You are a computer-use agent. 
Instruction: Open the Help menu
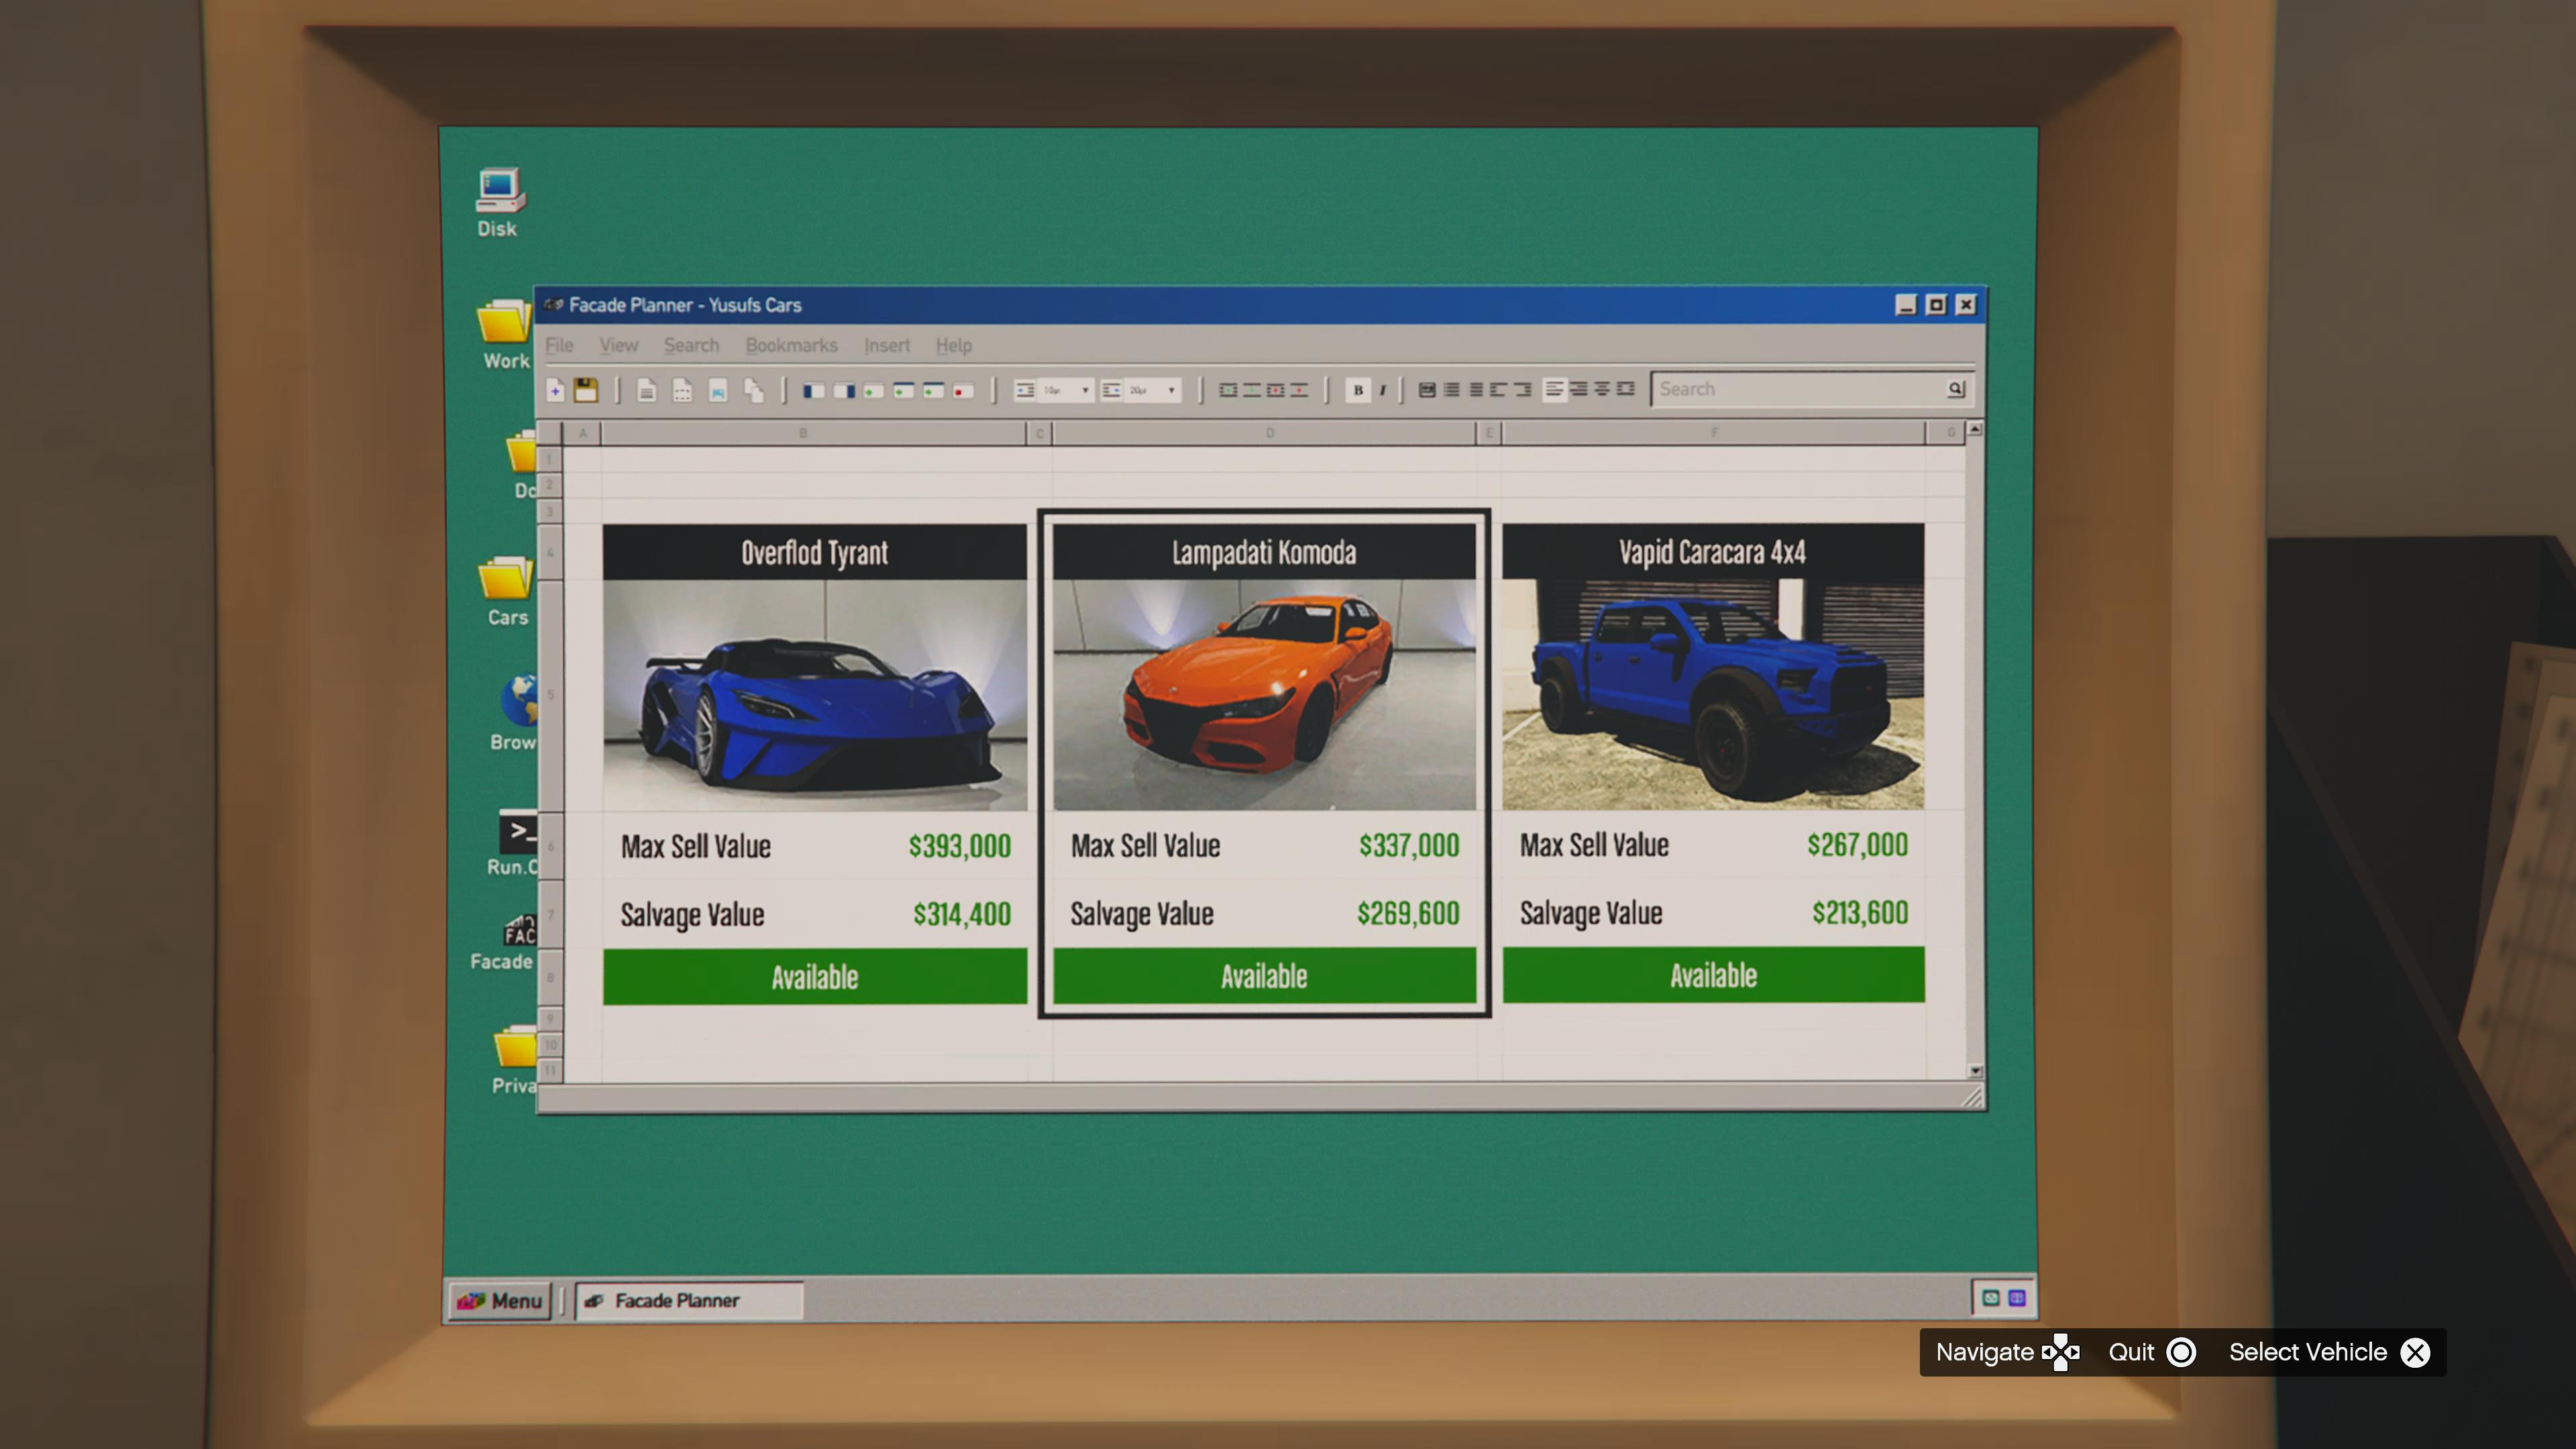(953, 345)
